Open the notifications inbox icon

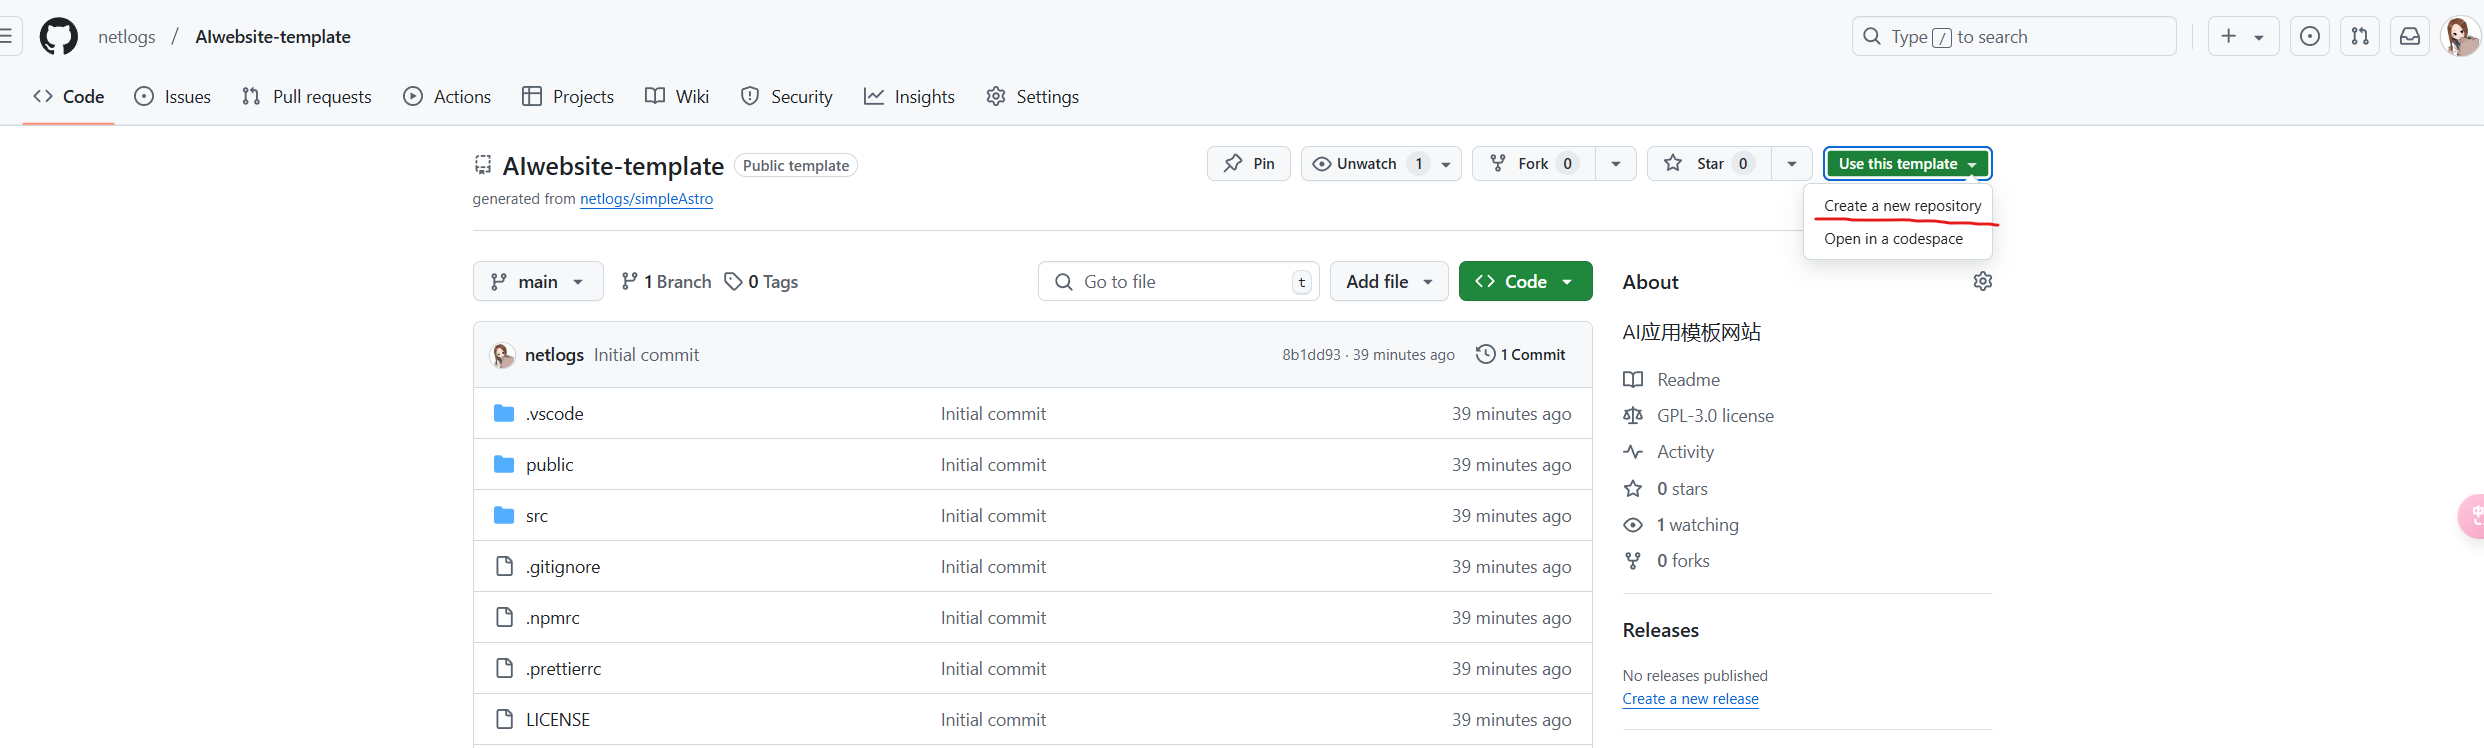2410,37
